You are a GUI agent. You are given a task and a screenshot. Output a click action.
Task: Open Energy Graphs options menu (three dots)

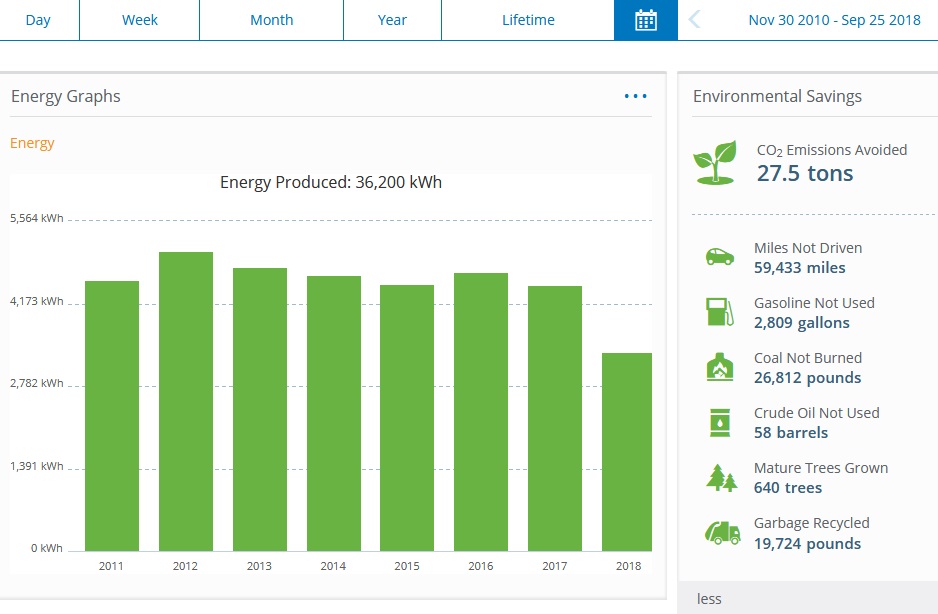(635, 96)
